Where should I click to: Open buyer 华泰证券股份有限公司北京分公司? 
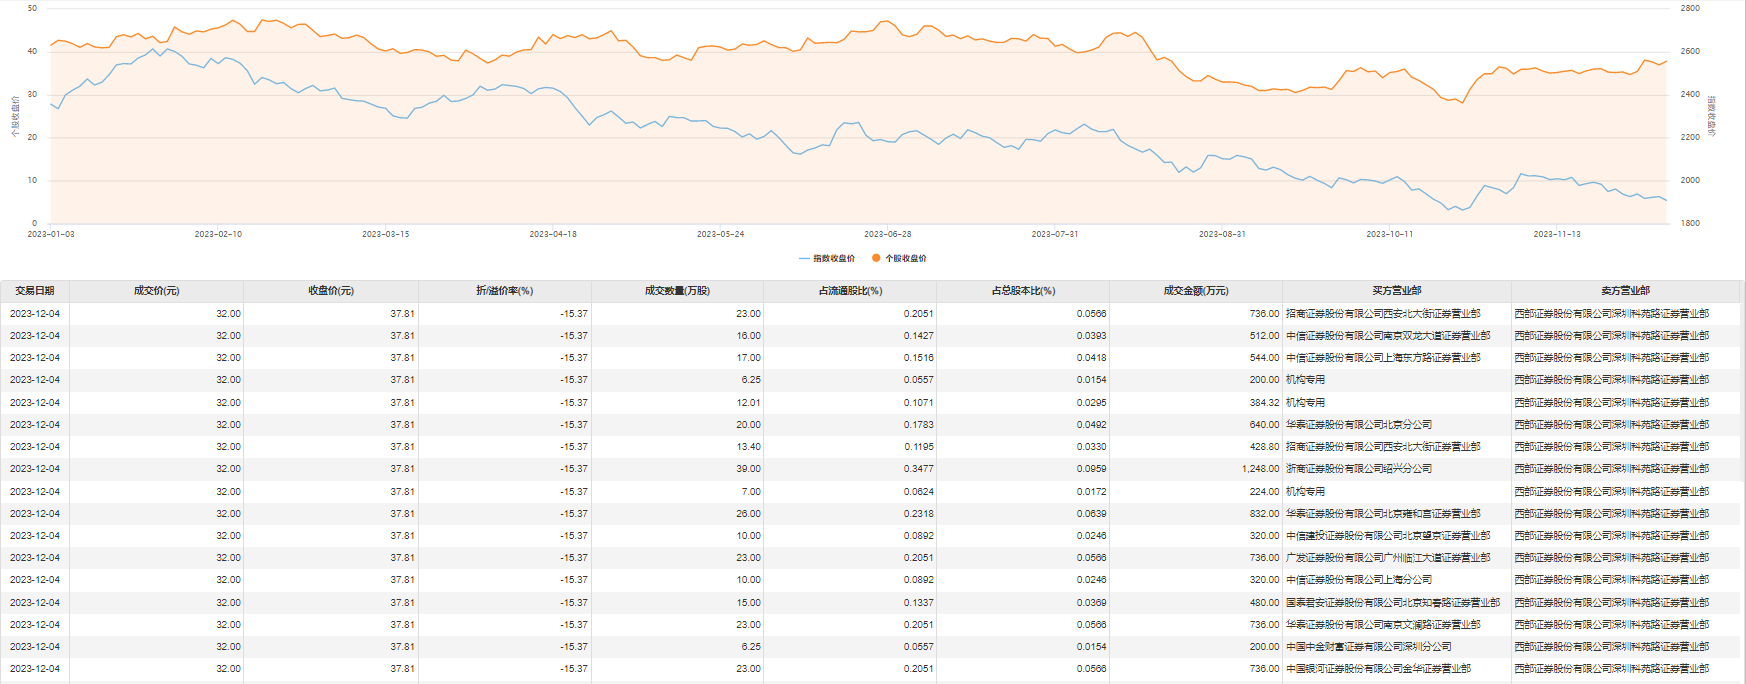pos(1358,425)
